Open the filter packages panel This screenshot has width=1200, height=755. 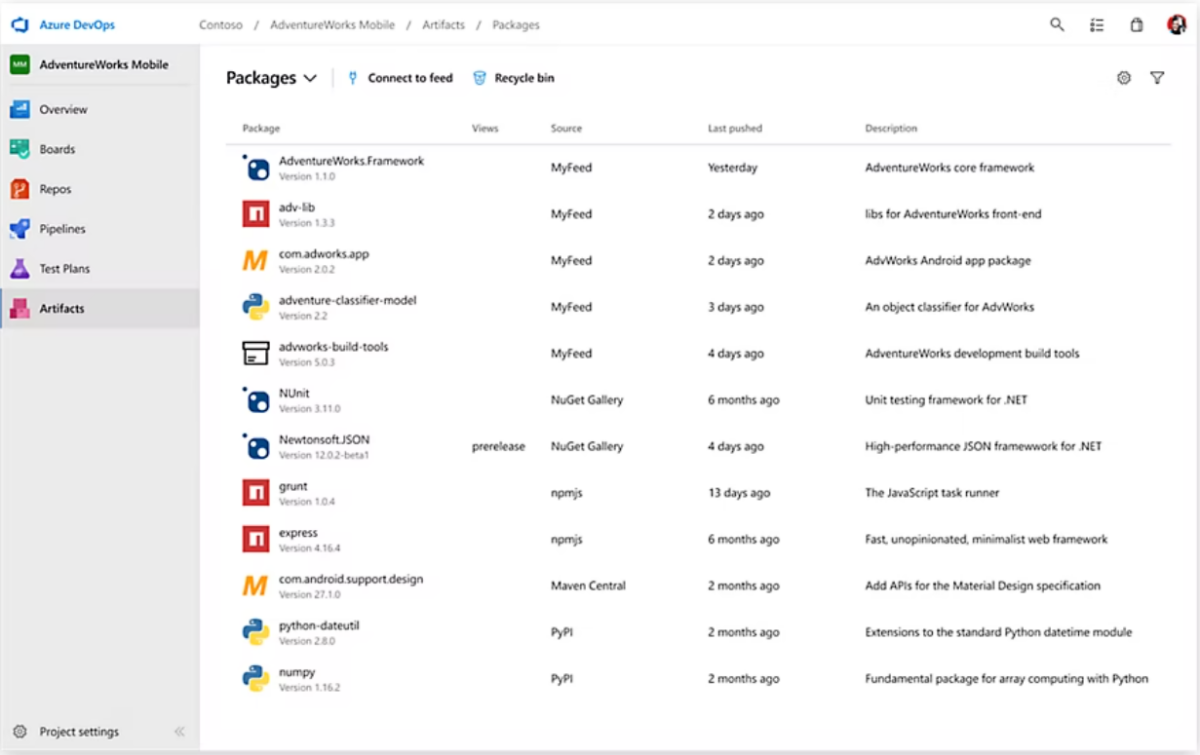(x=1157, y=77)
